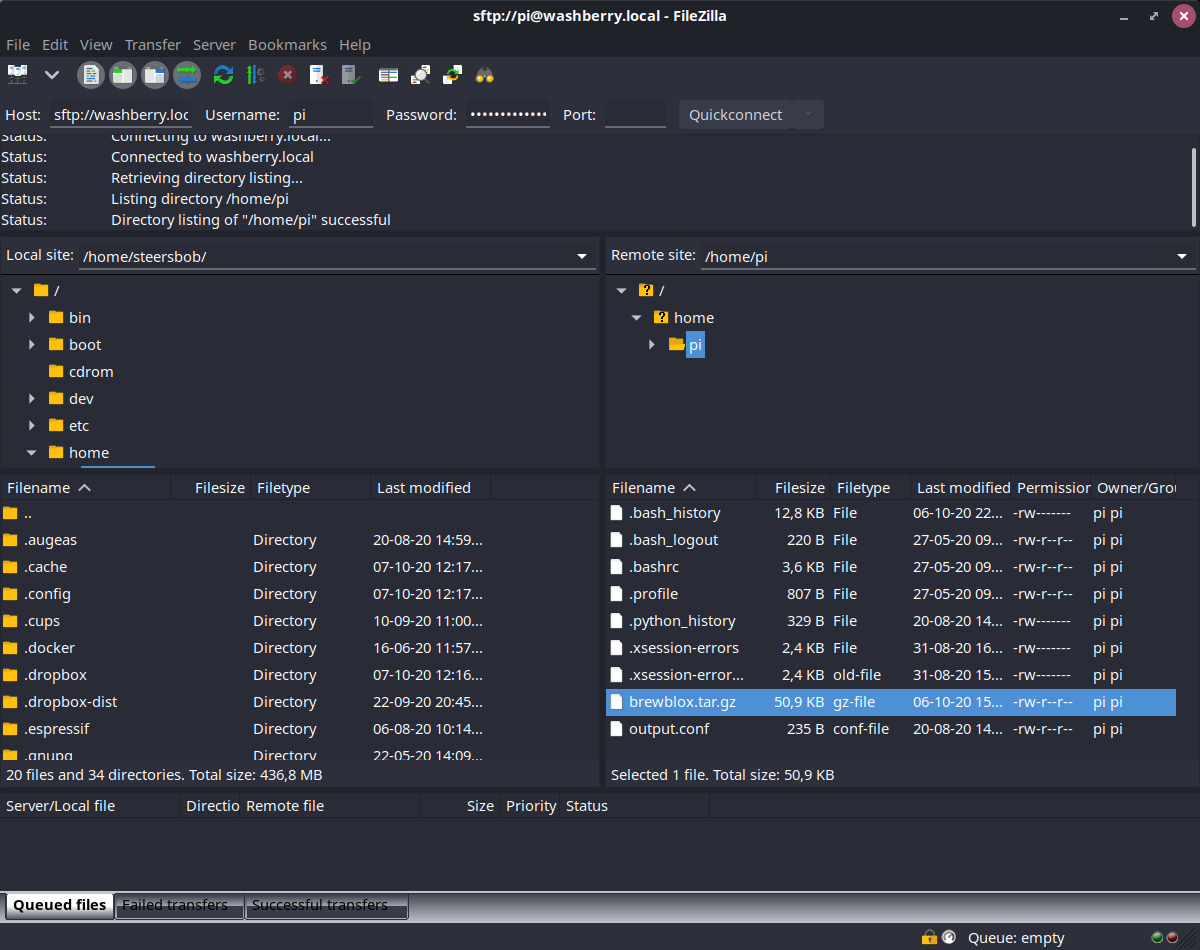This screenshot has width=1200, height=950.
Task: Switch to Successful transfers tab
Action: (326, 905)
